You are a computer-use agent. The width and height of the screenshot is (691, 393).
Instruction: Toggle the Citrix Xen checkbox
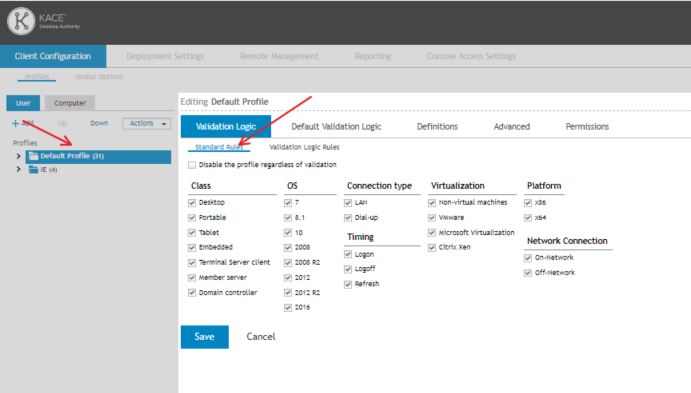click(x=432, y=248)
